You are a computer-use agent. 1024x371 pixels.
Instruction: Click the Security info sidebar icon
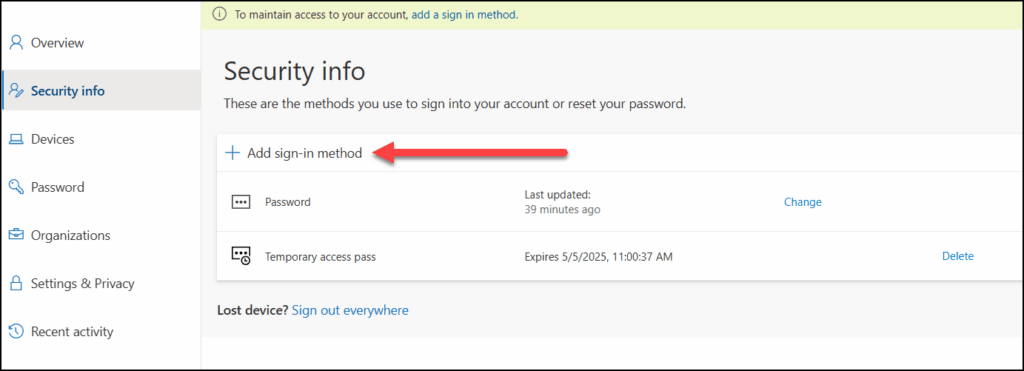16,91
